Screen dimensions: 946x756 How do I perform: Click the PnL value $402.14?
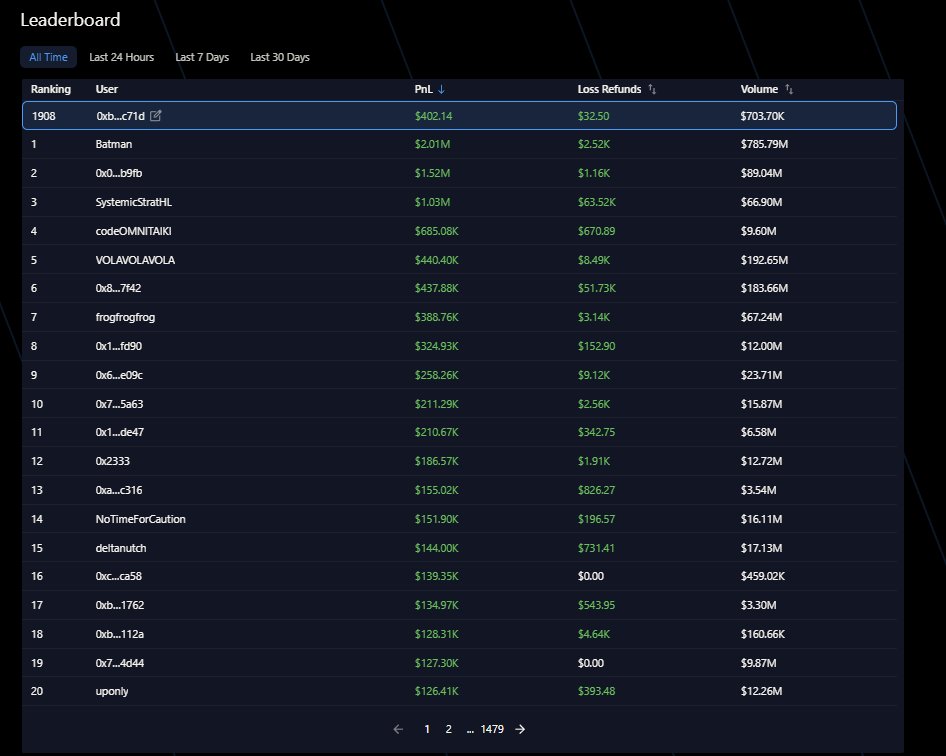click(x=433, y=116)
